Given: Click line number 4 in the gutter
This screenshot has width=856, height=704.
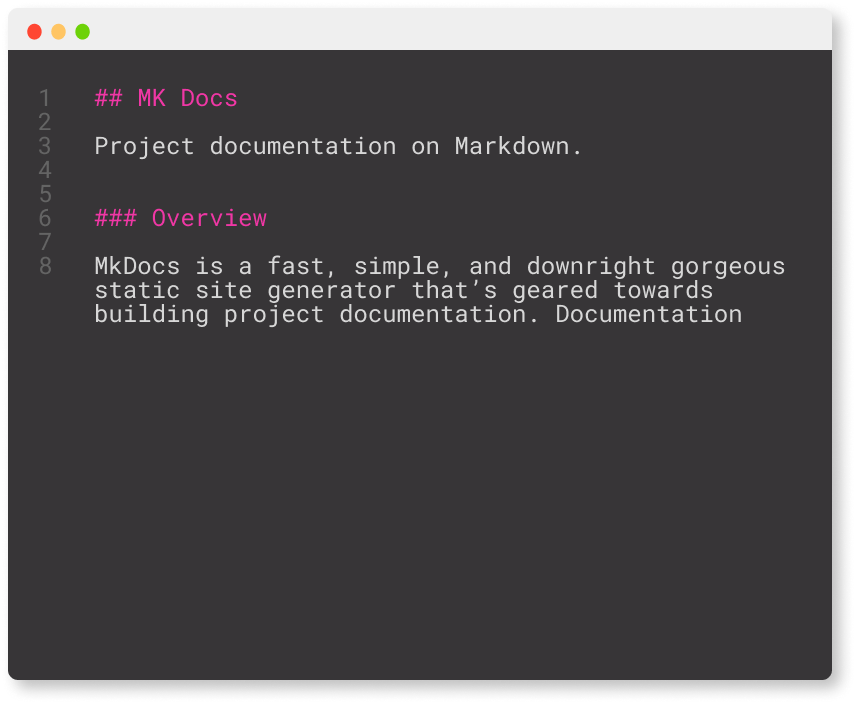Looking at the screenshot, I should [44, 170].
